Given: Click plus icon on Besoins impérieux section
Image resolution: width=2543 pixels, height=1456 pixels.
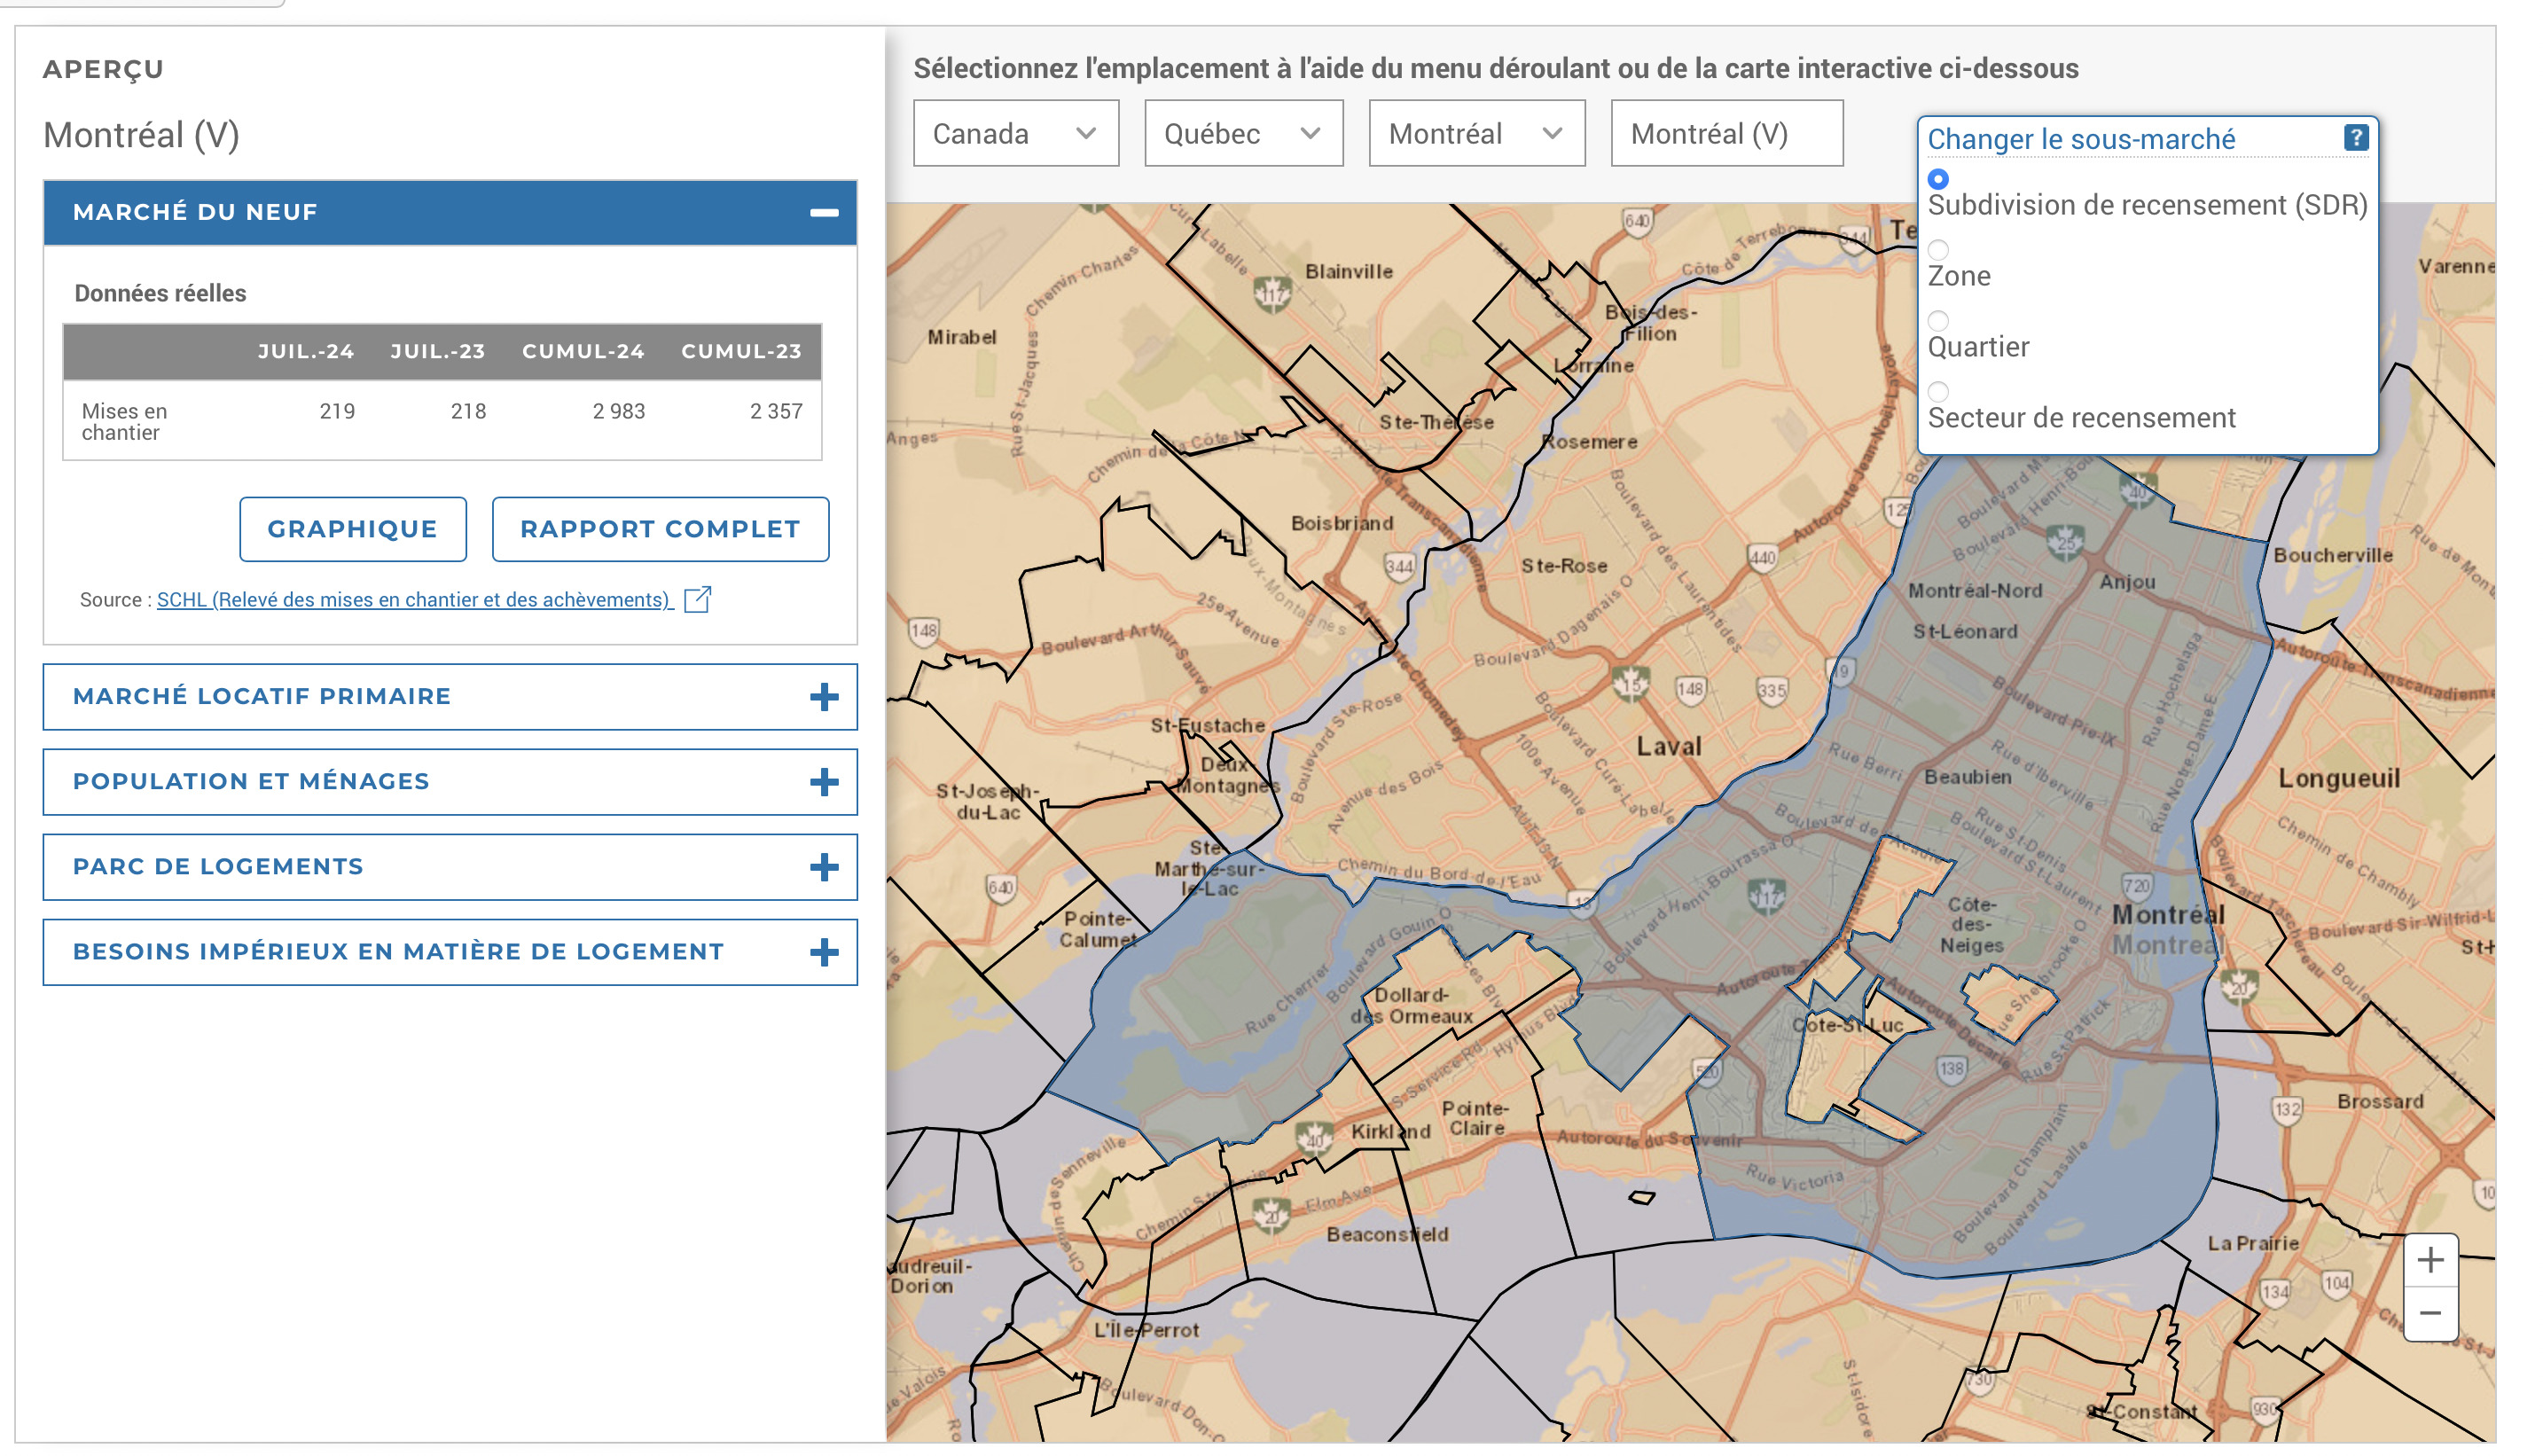Looking at the screenshot, I should (x=823, y=952).
